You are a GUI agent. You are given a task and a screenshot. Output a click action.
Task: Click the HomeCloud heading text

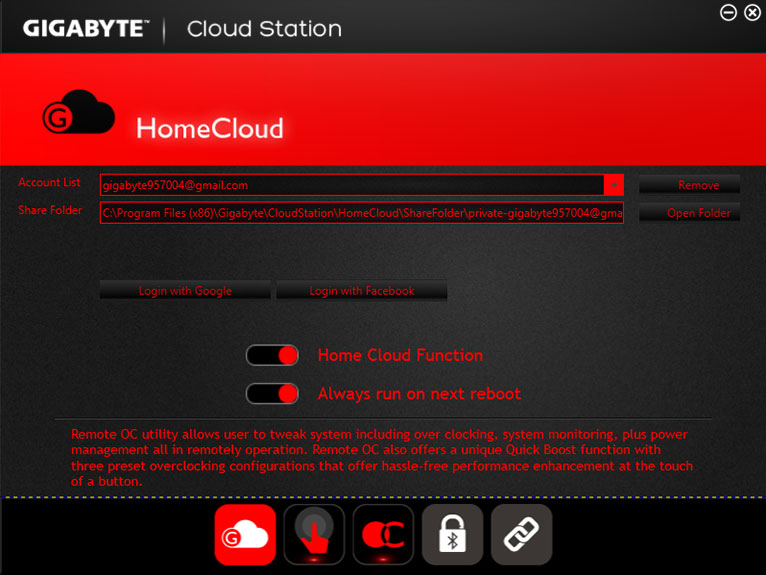(x=210, y=128)
